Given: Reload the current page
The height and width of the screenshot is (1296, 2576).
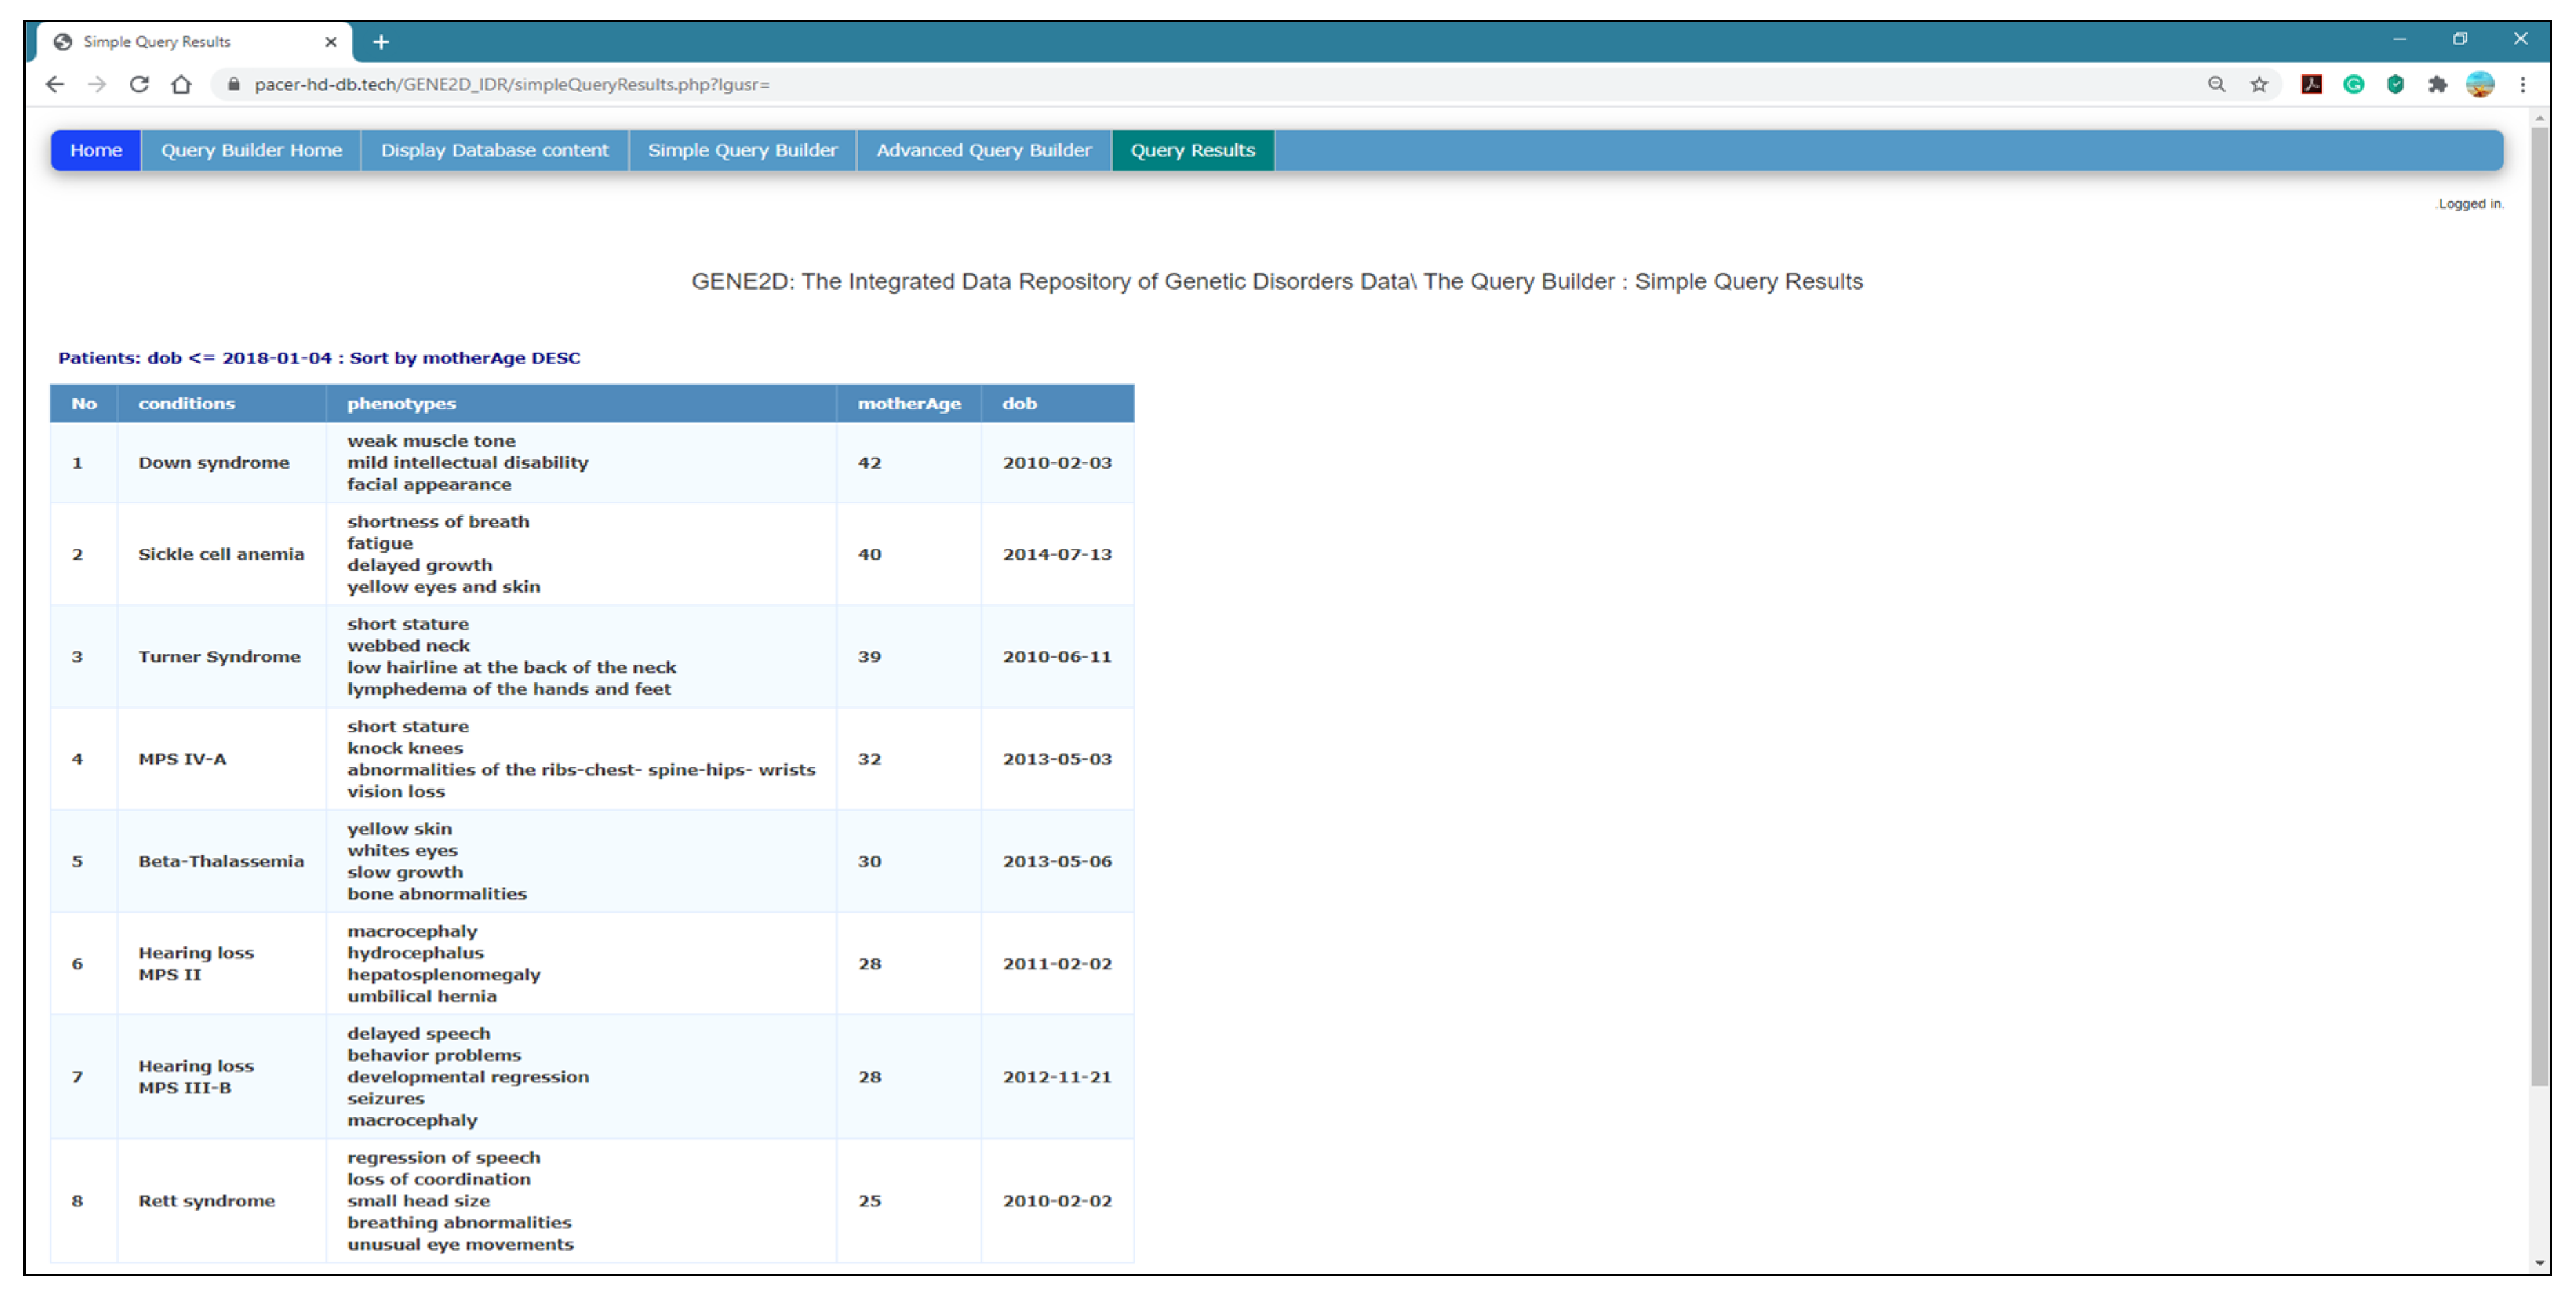Looking at the screenshot, I should point(139,85).
